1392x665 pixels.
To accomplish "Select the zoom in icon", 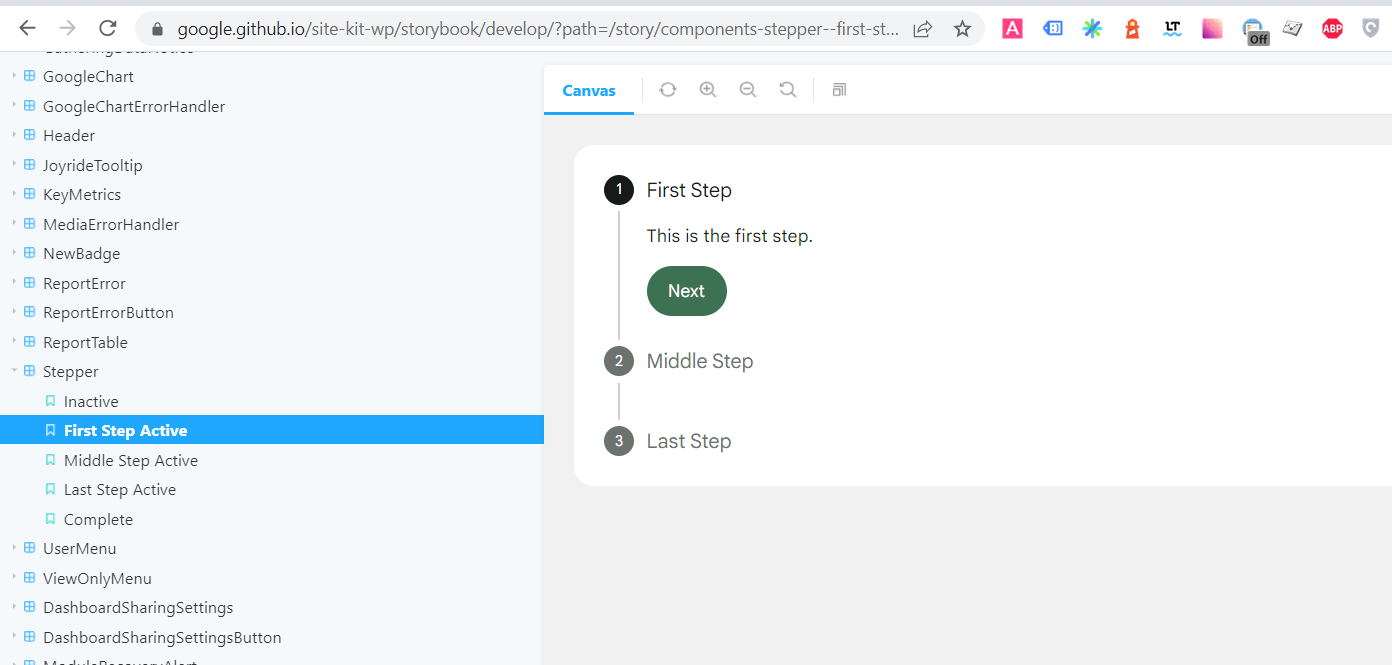I will [707, 90].
